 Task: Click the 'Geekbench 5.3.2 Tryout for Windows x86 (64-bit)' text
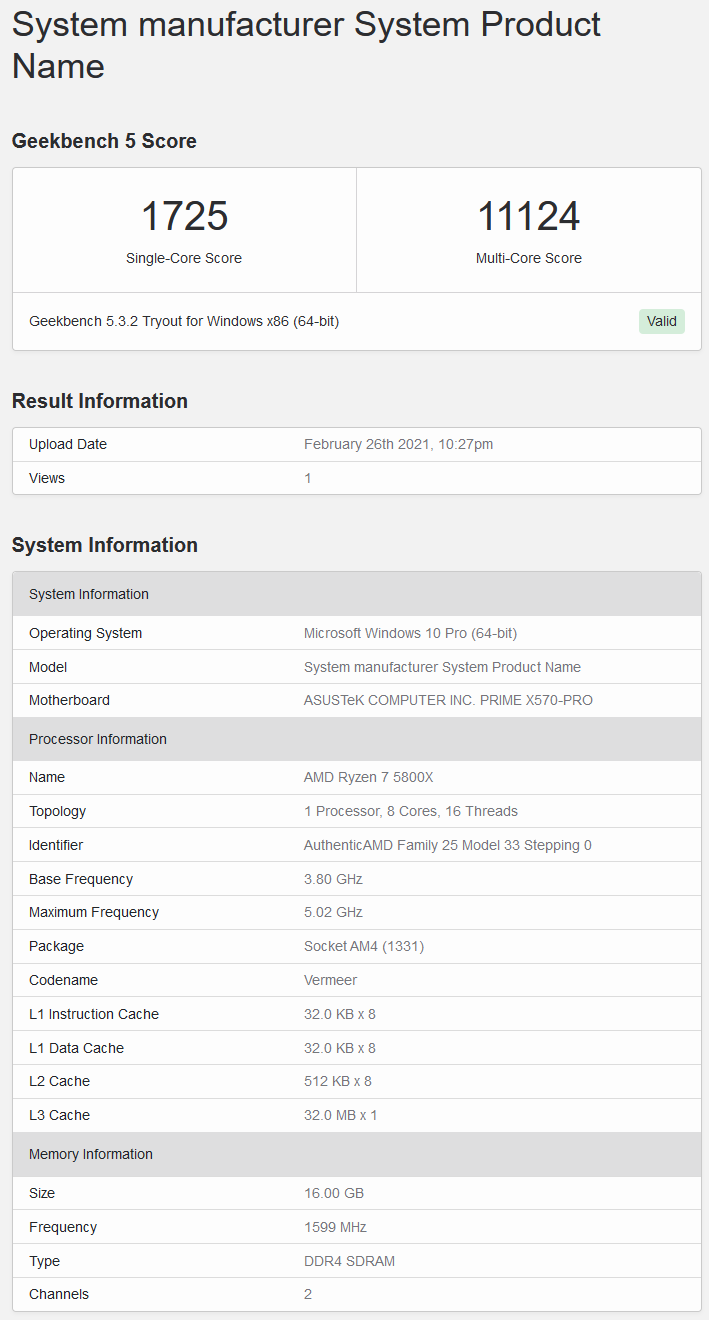(184, 321)
